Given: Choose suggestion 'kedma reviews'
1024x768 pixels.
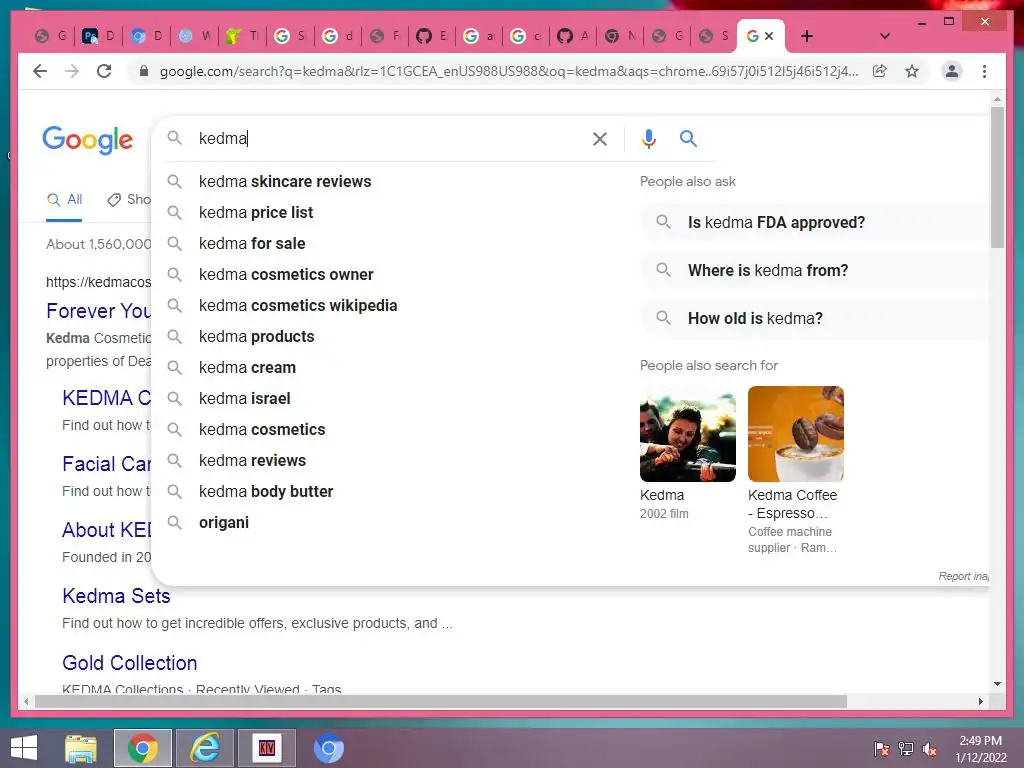Looking at the screenshot, I should coord(253,460).
